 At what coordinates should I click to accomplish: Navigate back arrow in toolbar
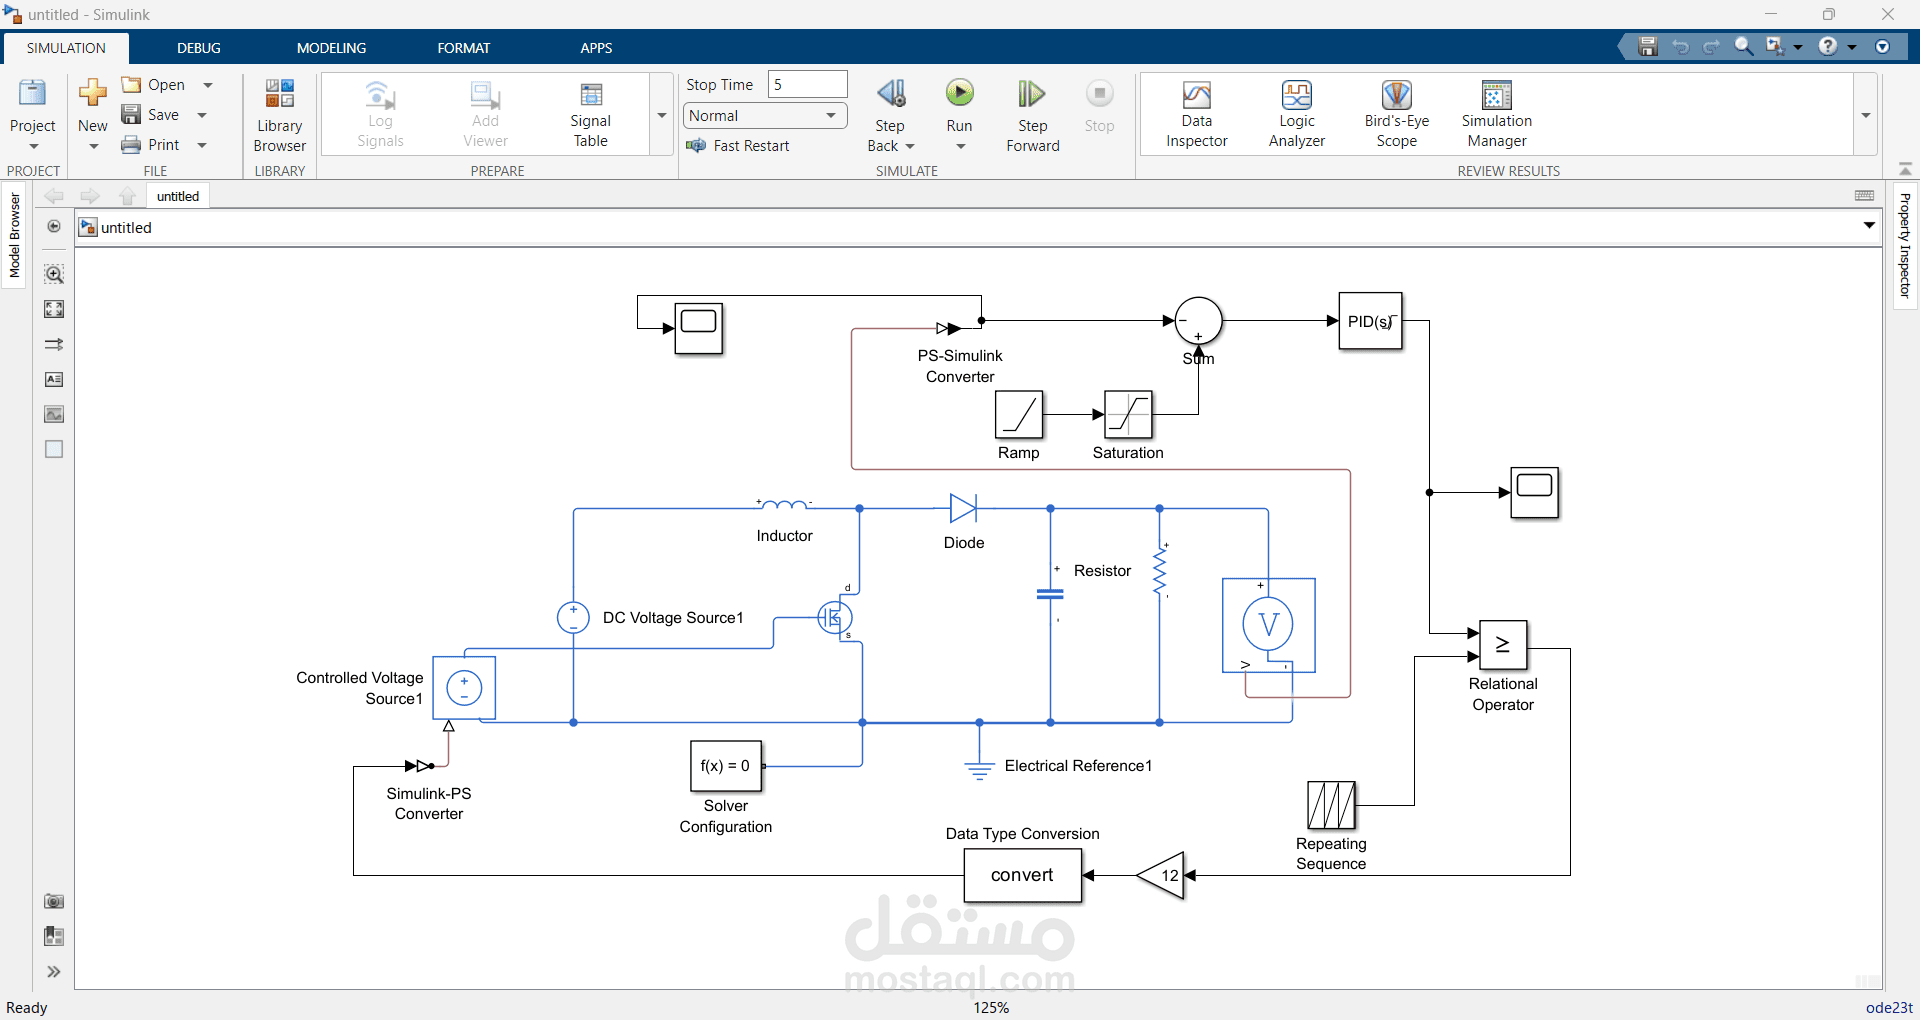[54, 196]
